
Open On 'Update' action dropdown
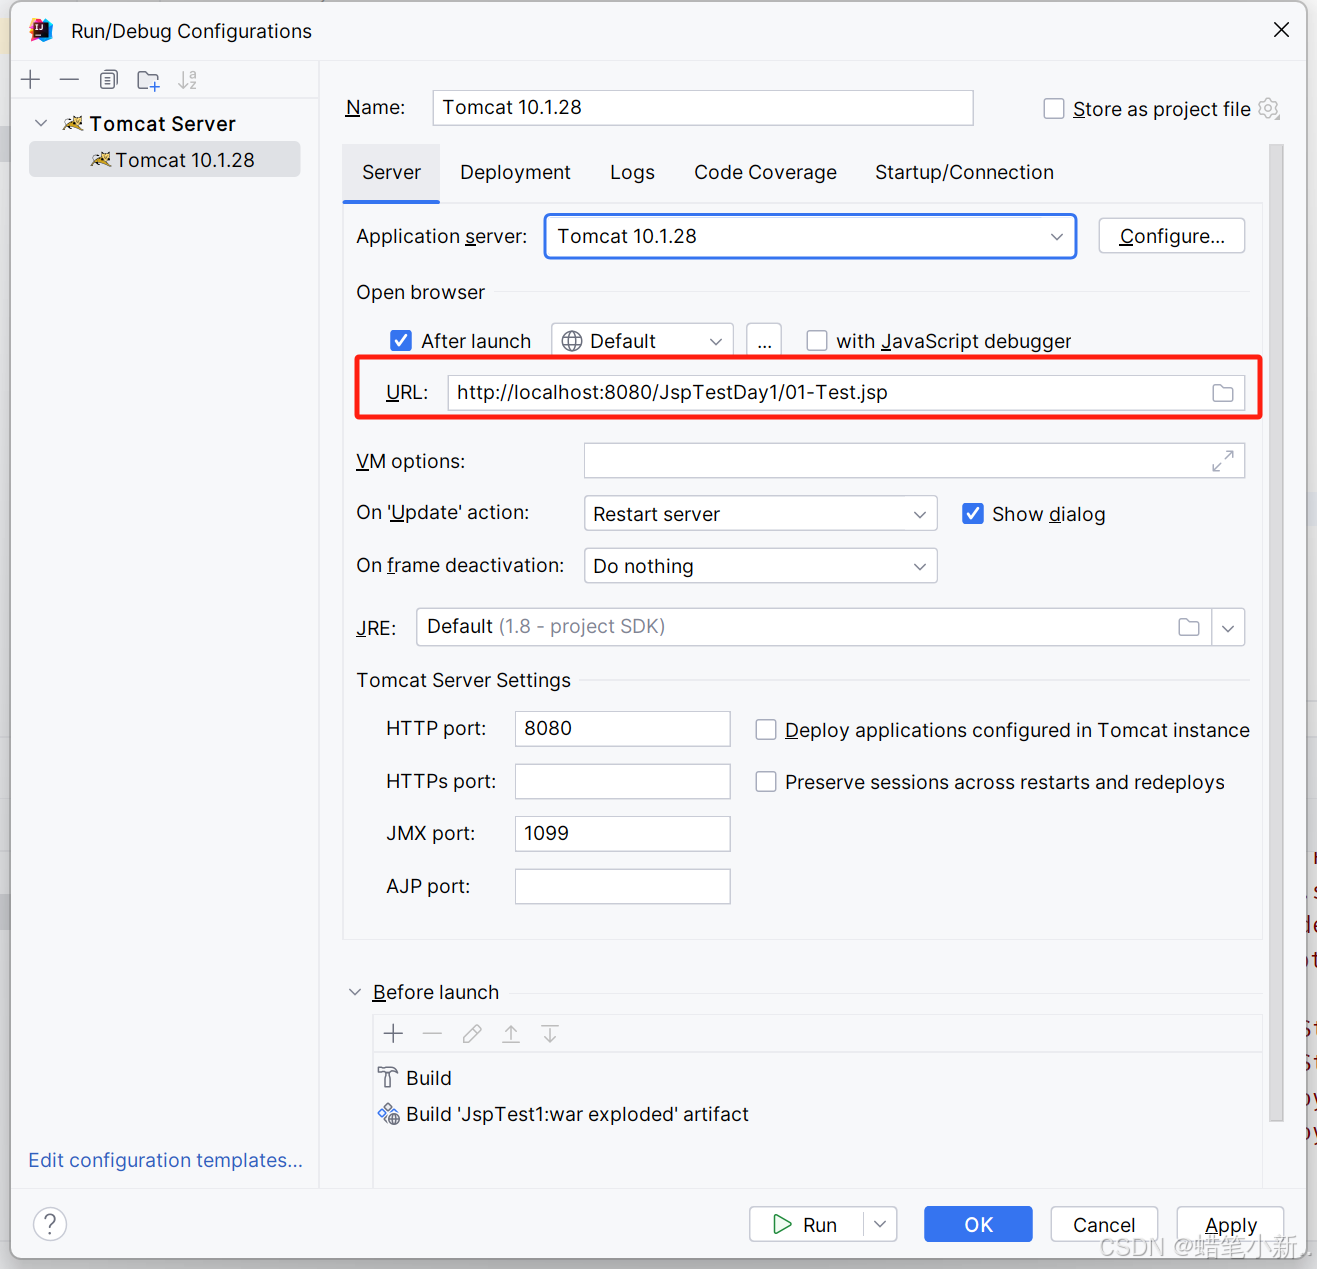760,514
